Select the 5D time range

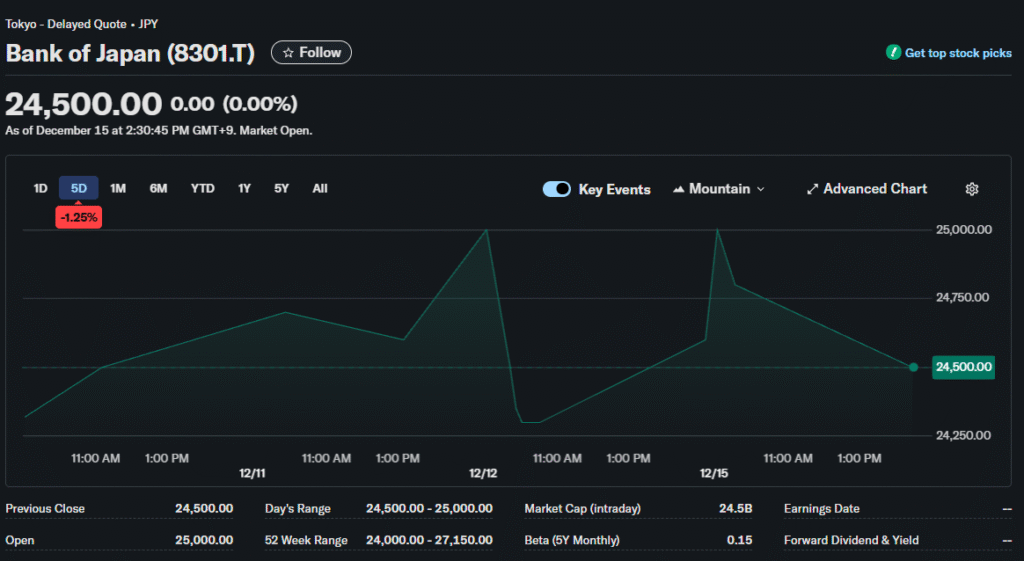pos(79,188)
